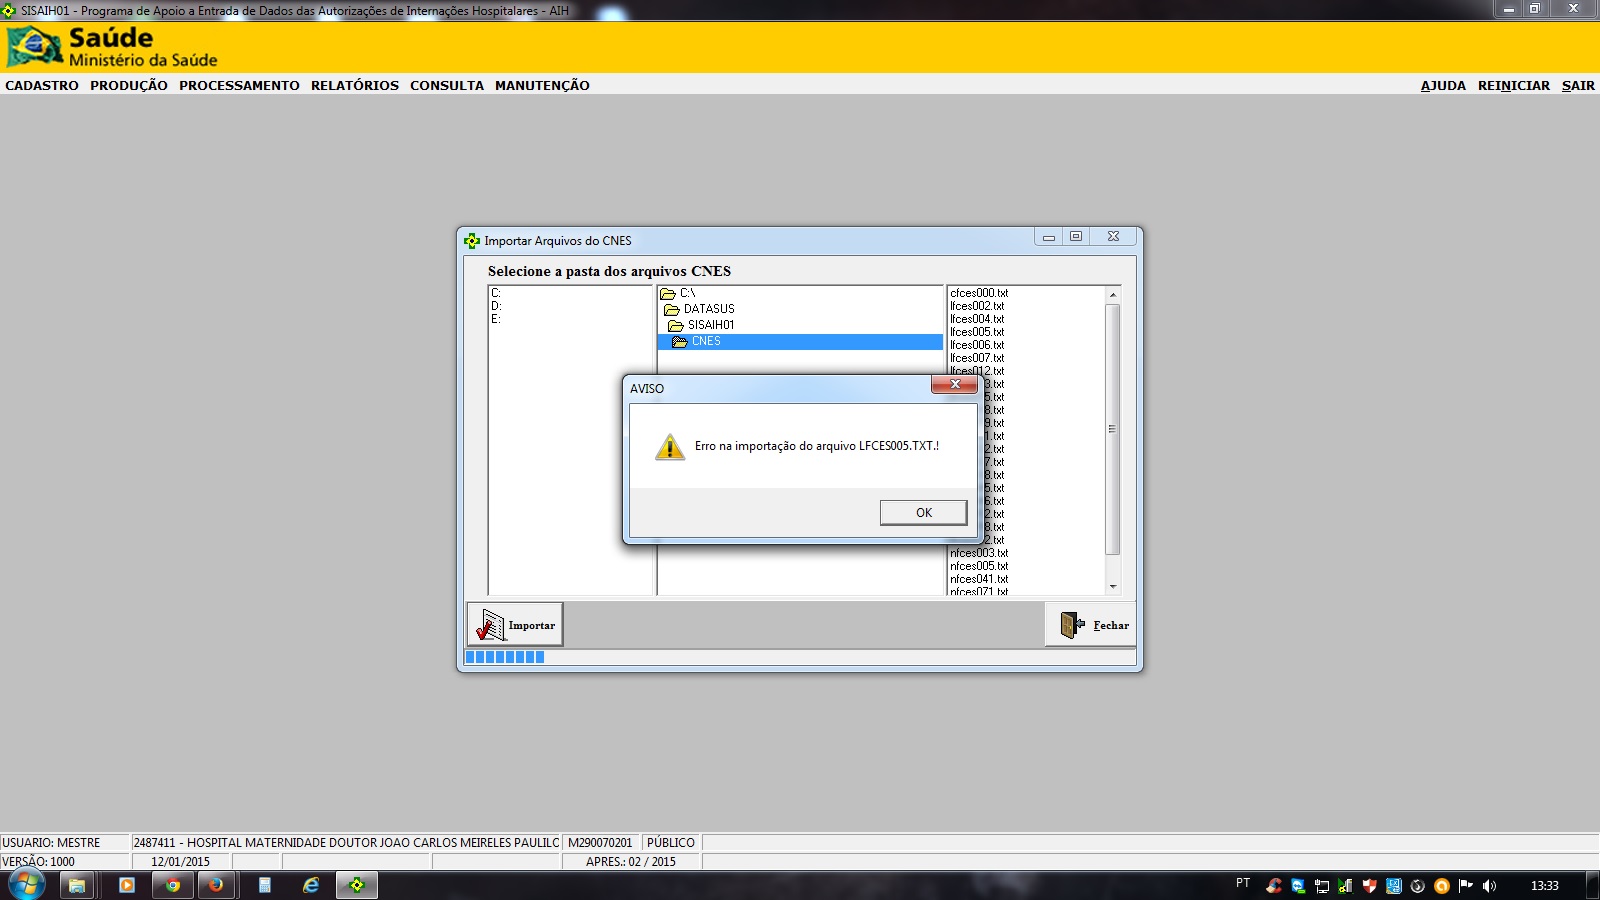Minimize the Importar Arquivos do CNES dialog
Viewport: 1600px width, 900px height.
click(x=1049, y=237)
